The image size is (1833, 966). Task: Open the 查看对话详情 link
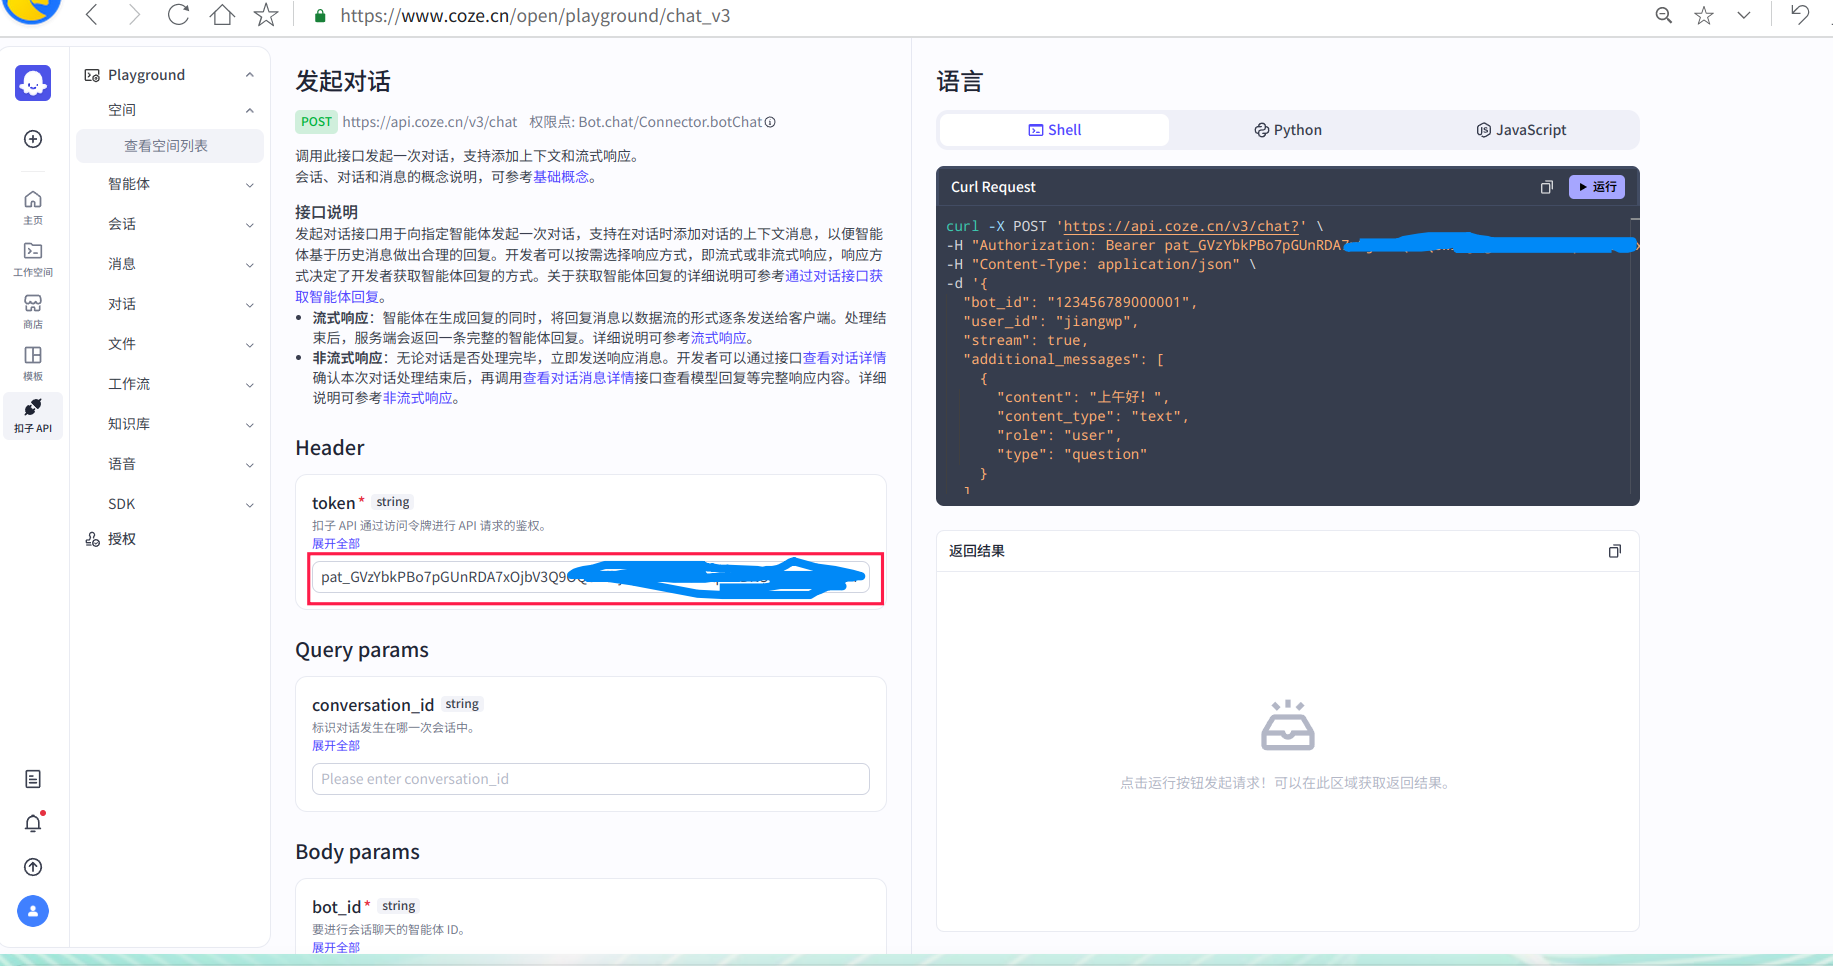pyautogui.click(x=844, y=358)
